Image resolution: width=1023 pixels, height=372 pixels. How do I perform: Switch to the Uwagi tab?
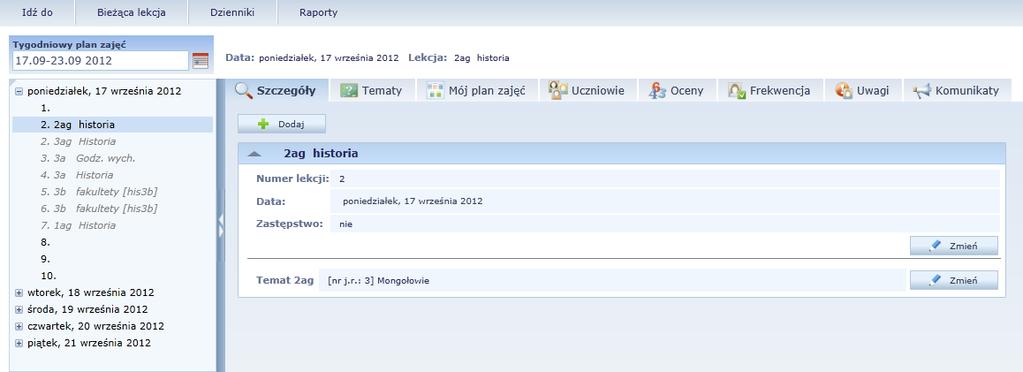coord(863,91)
